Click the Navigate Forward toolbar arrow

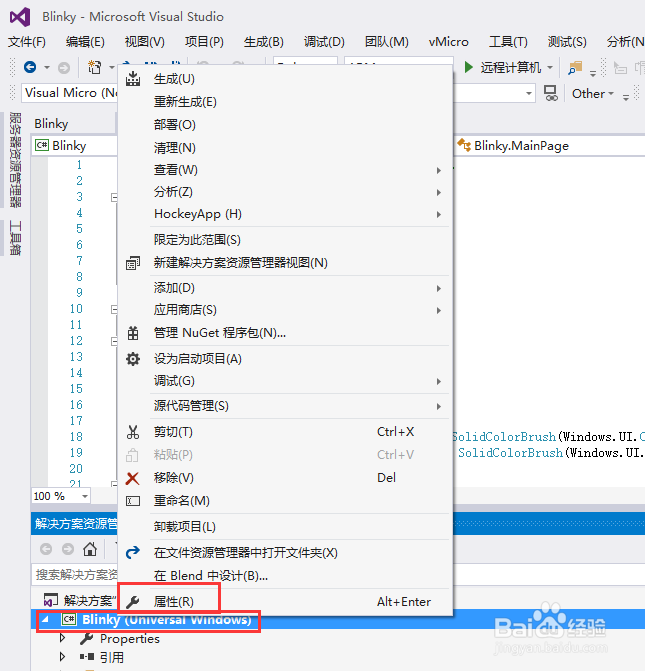click(64, 68)
